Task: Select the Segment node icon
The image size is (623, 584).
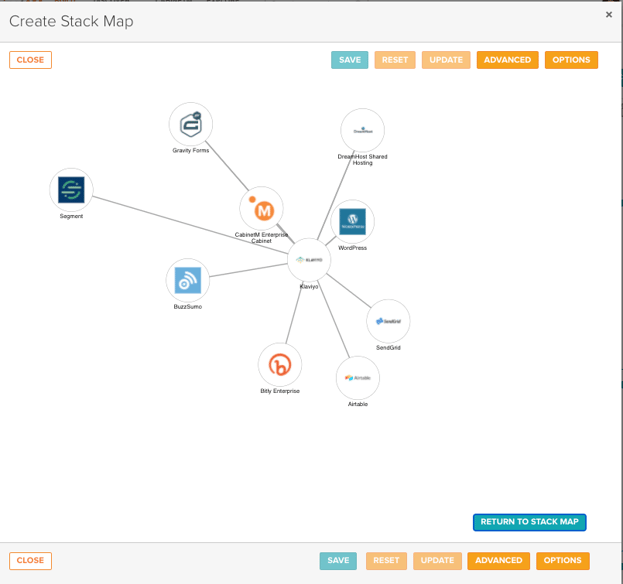Action: pyautogui.click(x=71, y=190)
